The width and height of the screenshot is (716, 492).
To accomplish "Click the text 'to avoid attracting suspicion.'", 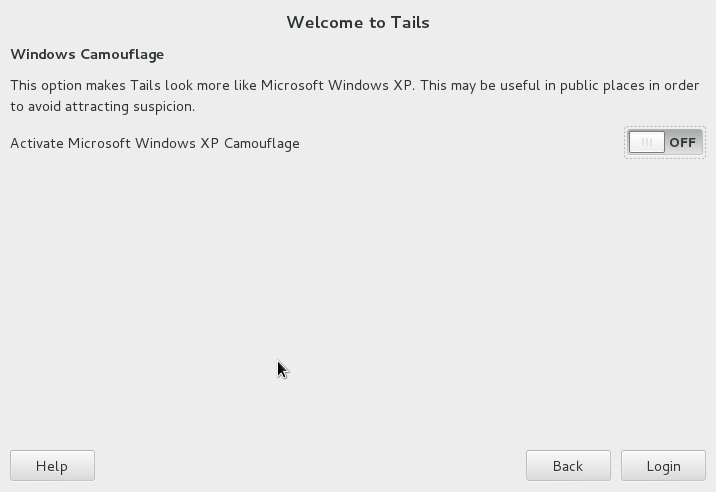I will point(102,106).
